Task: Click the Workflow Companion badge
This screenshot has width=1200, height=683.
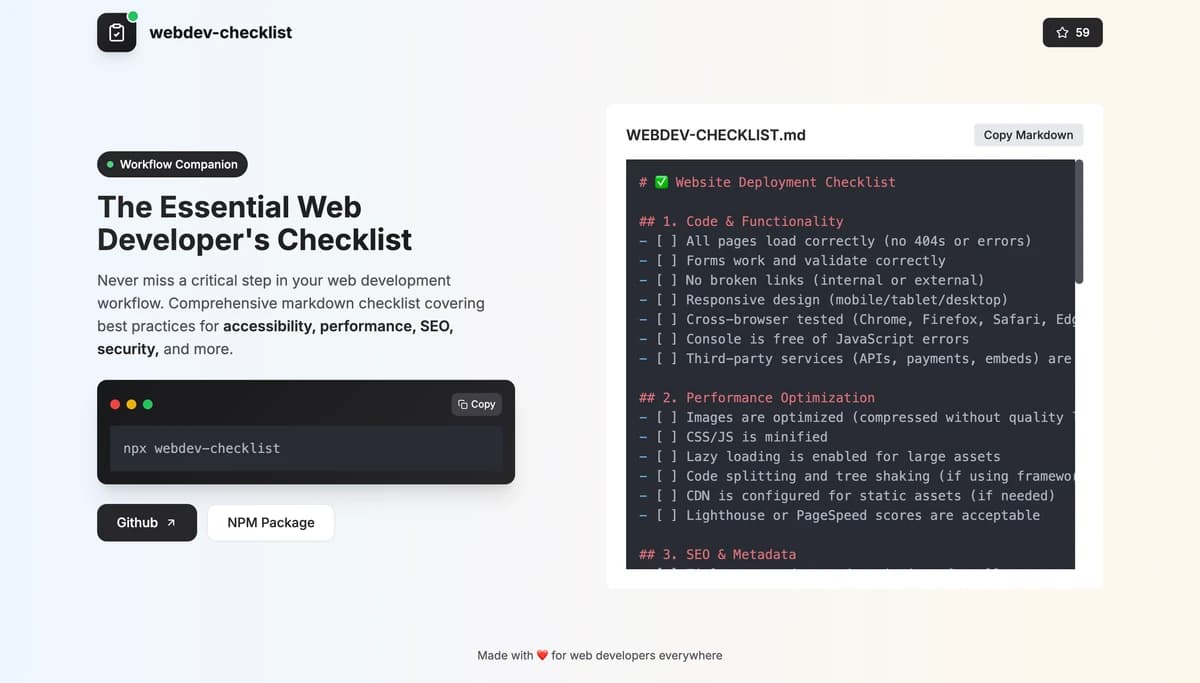Action: coord(172,164)
